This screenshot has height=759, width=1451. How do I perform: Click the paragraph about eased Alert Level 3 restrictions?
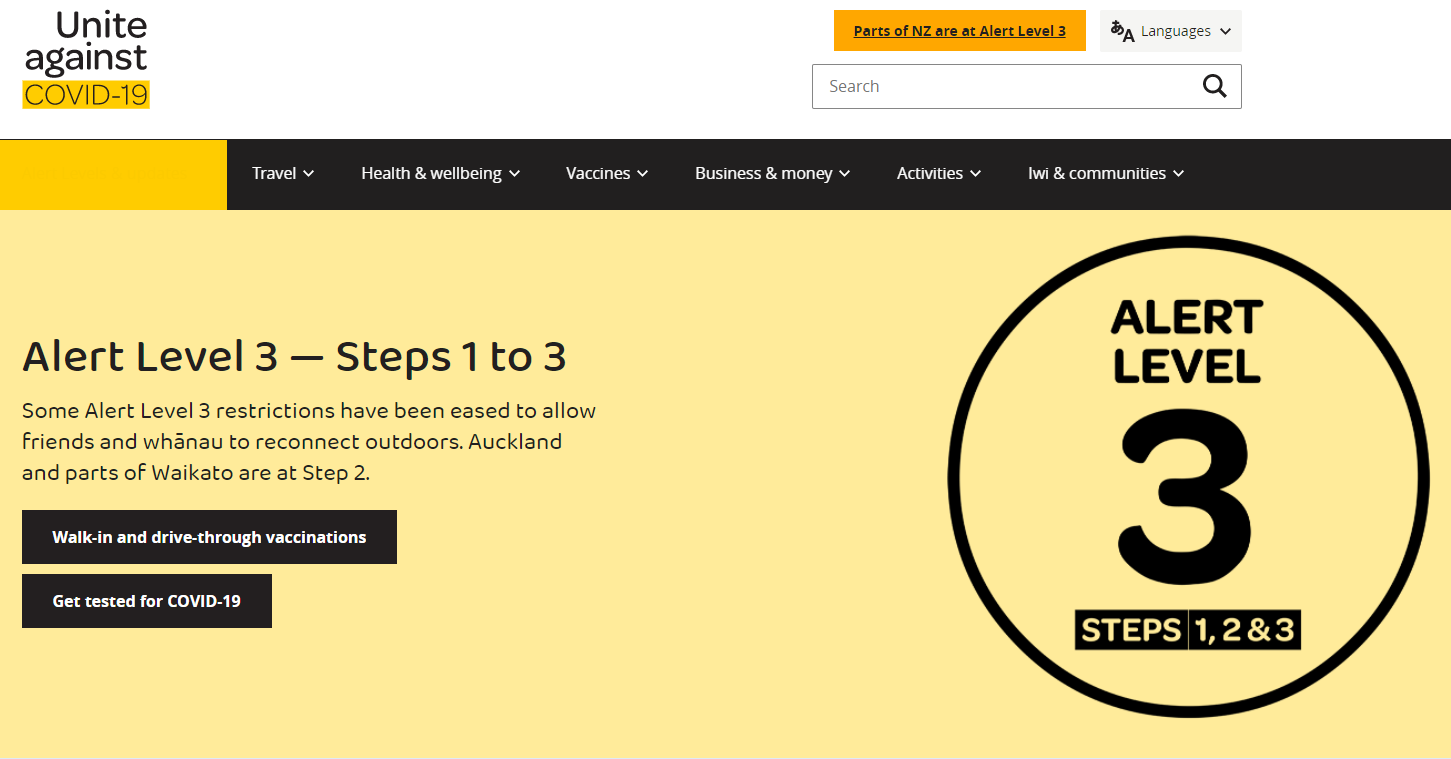(309, 442)
